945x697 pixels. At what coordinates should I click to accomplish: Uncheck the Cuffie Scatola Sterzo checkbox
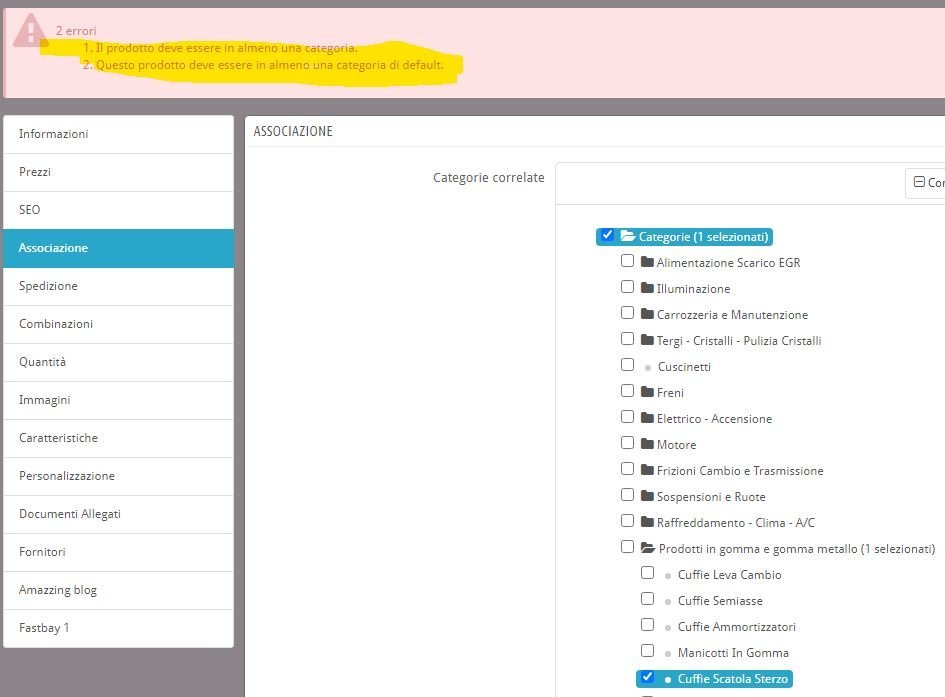pyautogui.click(x=647, y=677)
